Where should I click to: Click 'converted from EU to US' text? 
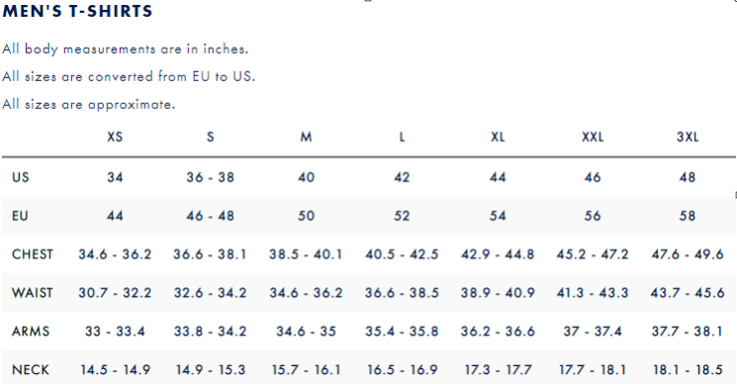click(172, 76)
